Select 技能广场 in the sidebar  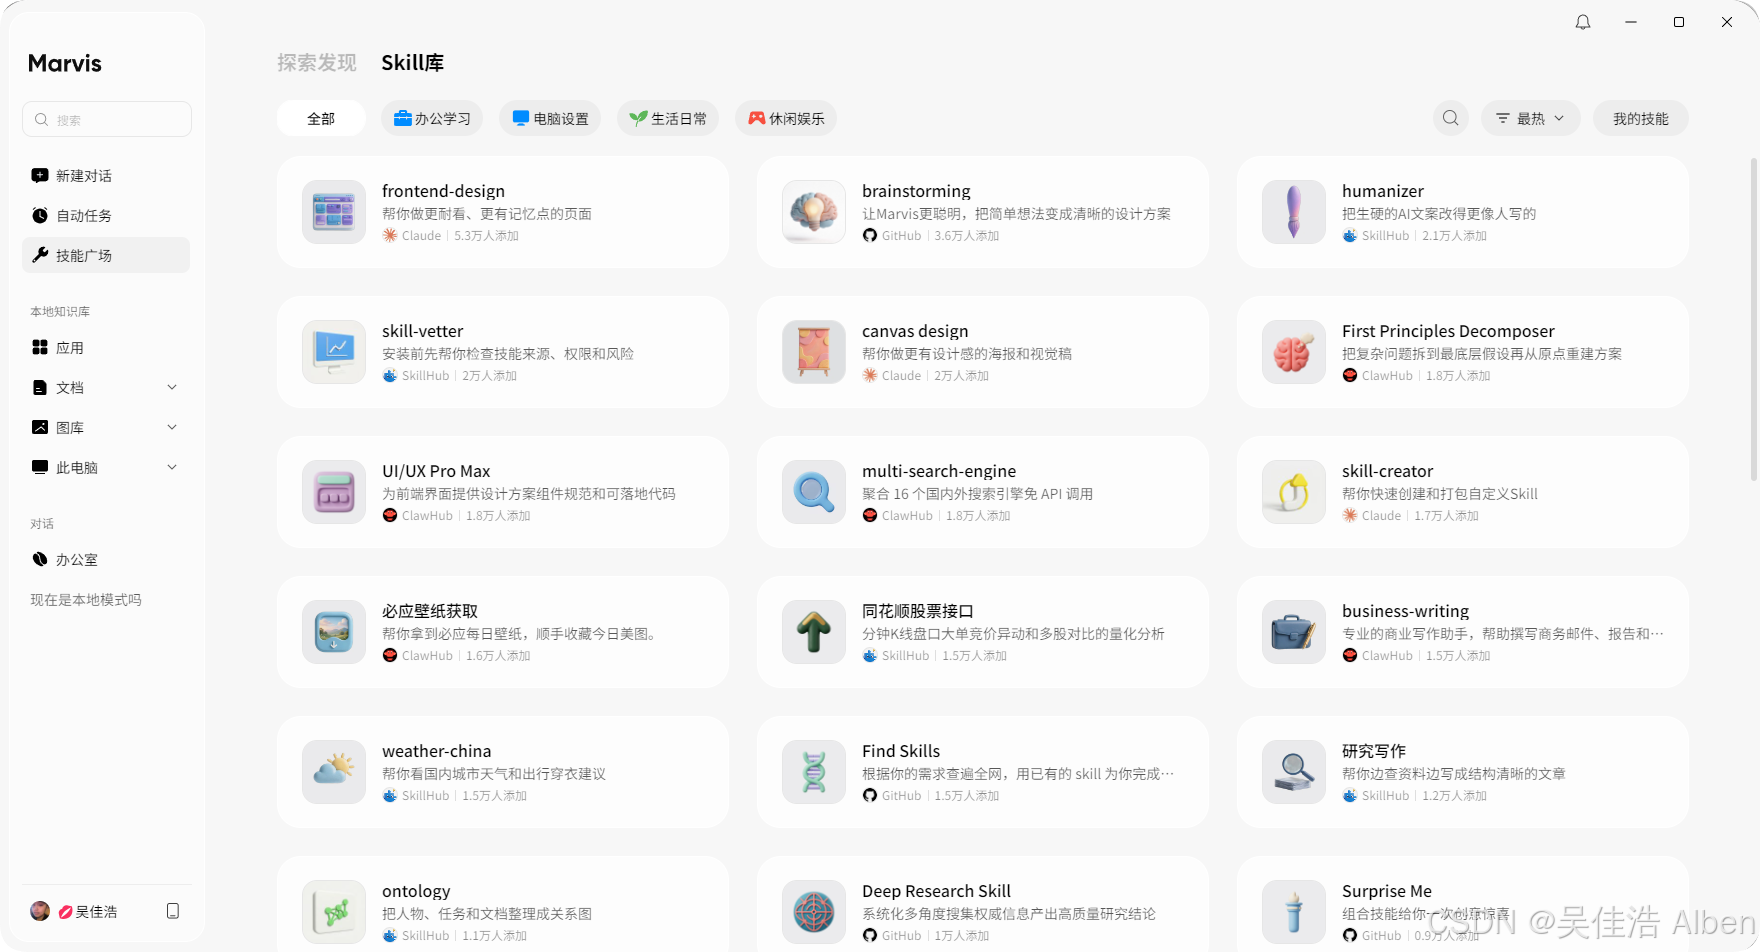click(106, 255)
